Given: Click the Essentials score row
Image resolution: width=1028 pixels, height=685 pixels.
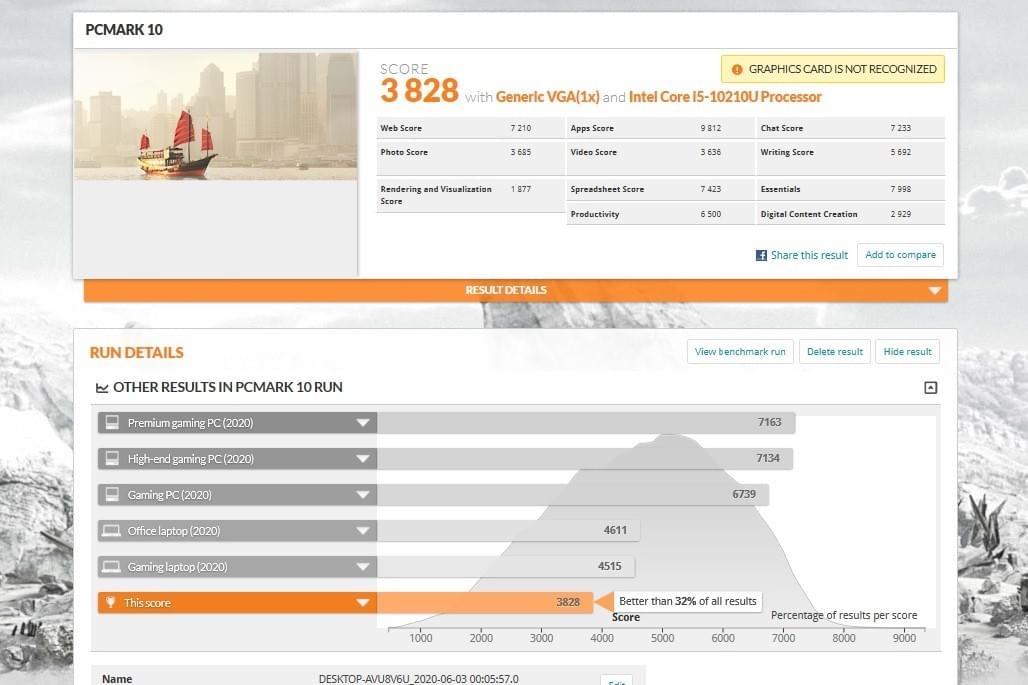Looking at the screenshot, I should (850, 189).
